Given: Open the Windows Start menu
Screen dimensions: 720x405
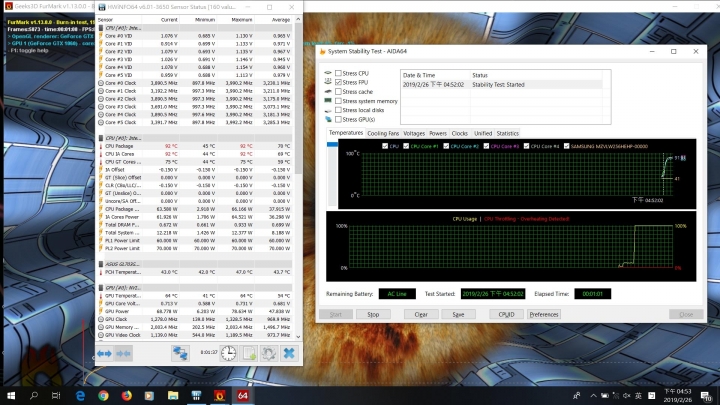Looking at the screenshot, I should 11,395.
